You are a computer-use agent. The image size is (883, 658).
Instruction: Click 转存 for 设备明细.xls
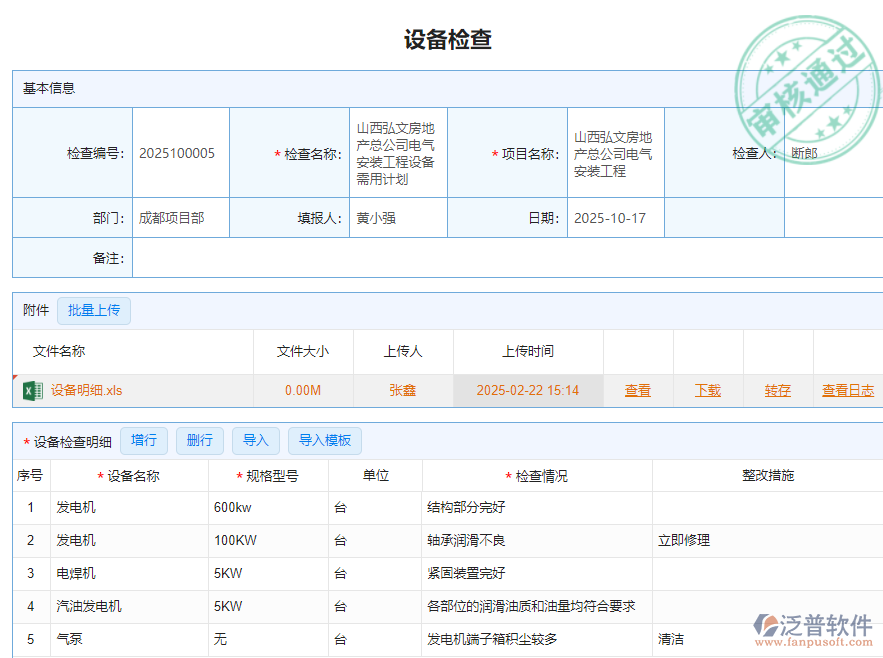click(777, 390)
